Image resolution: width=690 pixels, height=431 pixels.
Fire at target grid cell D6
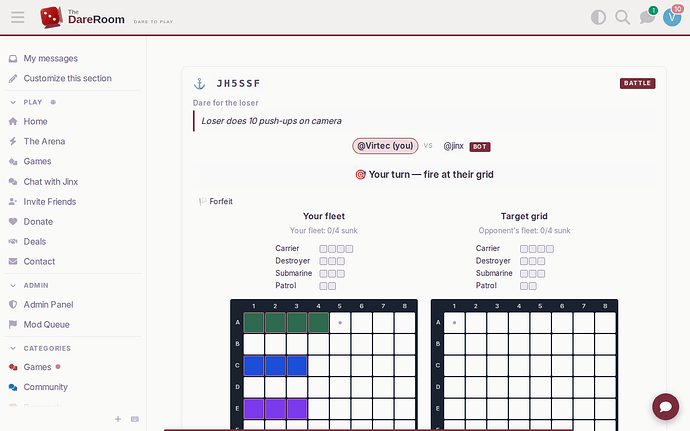click(x=562, y=387)
